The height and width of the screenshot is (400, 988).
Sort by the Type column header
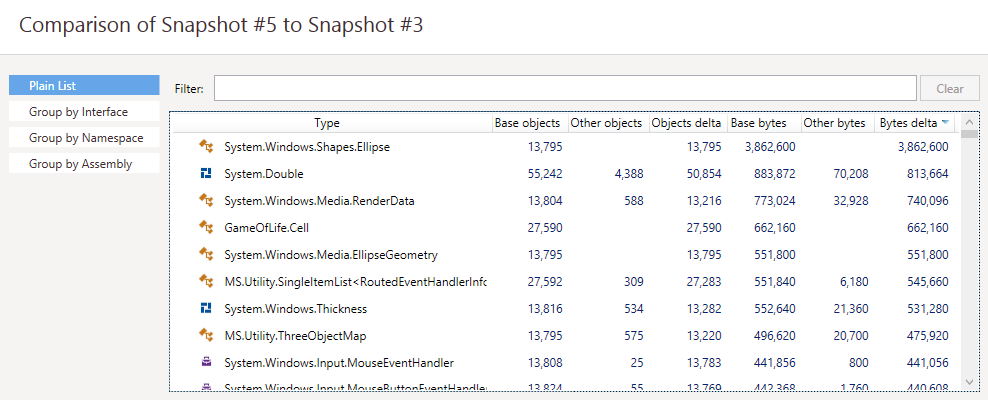[x=327, y=123]
